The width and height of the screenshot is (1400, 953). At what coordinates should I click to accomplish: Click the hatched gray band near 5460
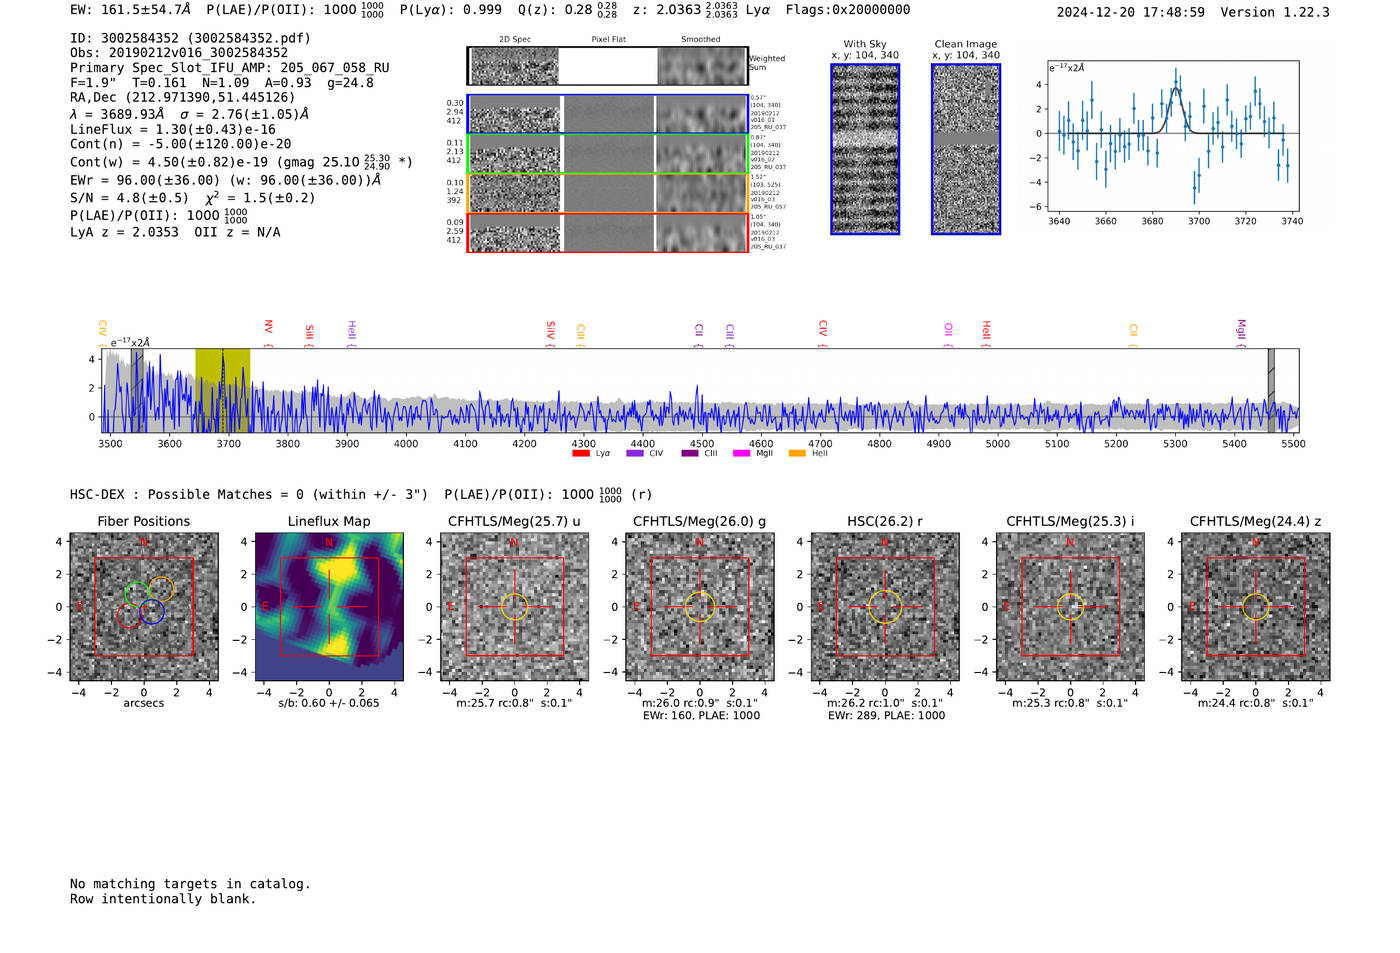[x=1271, y=391]
